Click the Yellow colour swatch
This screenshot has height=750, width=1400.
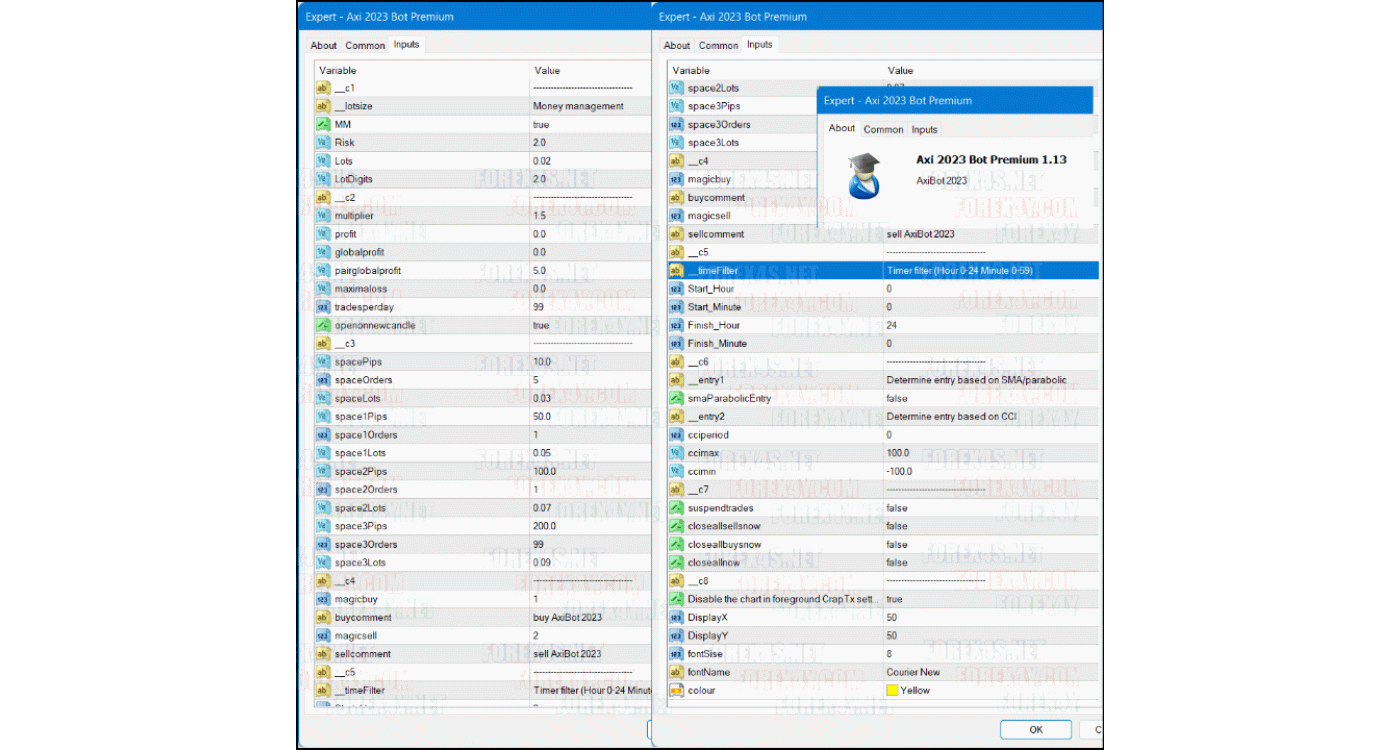892,690
